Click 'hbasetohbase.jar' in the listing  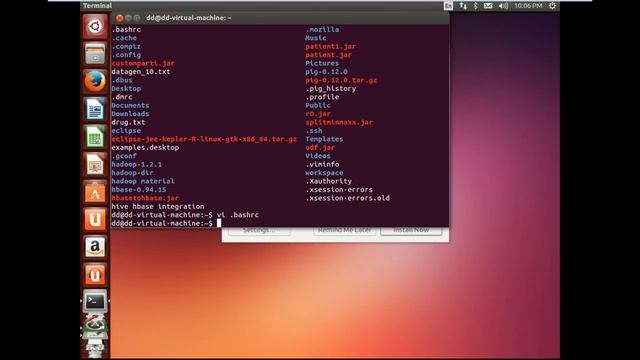pyautogui.click(x=145, y=198)
